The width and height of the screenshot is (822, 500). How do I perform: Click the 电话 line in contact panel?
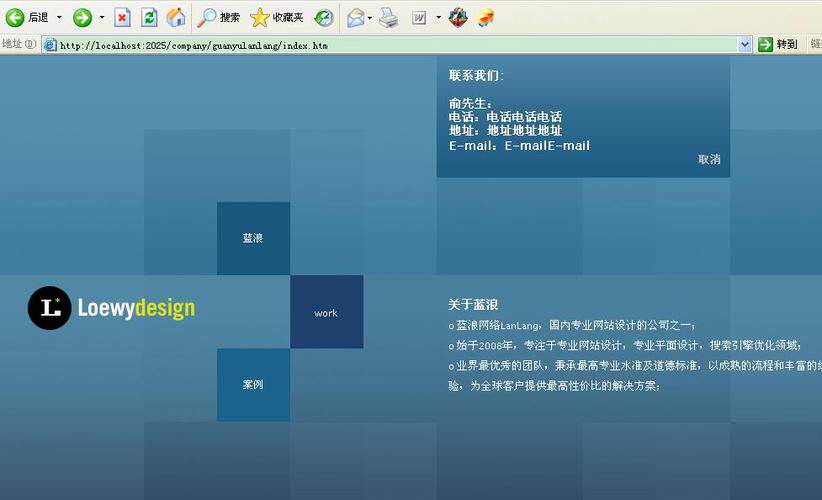[505, 117]
